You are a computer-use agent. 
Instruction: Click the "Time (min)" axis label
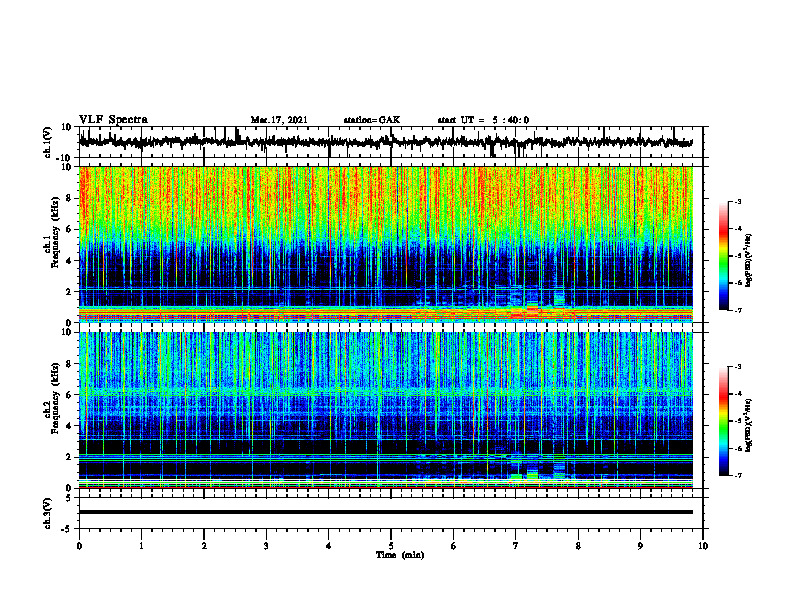(x=400, y=555)
